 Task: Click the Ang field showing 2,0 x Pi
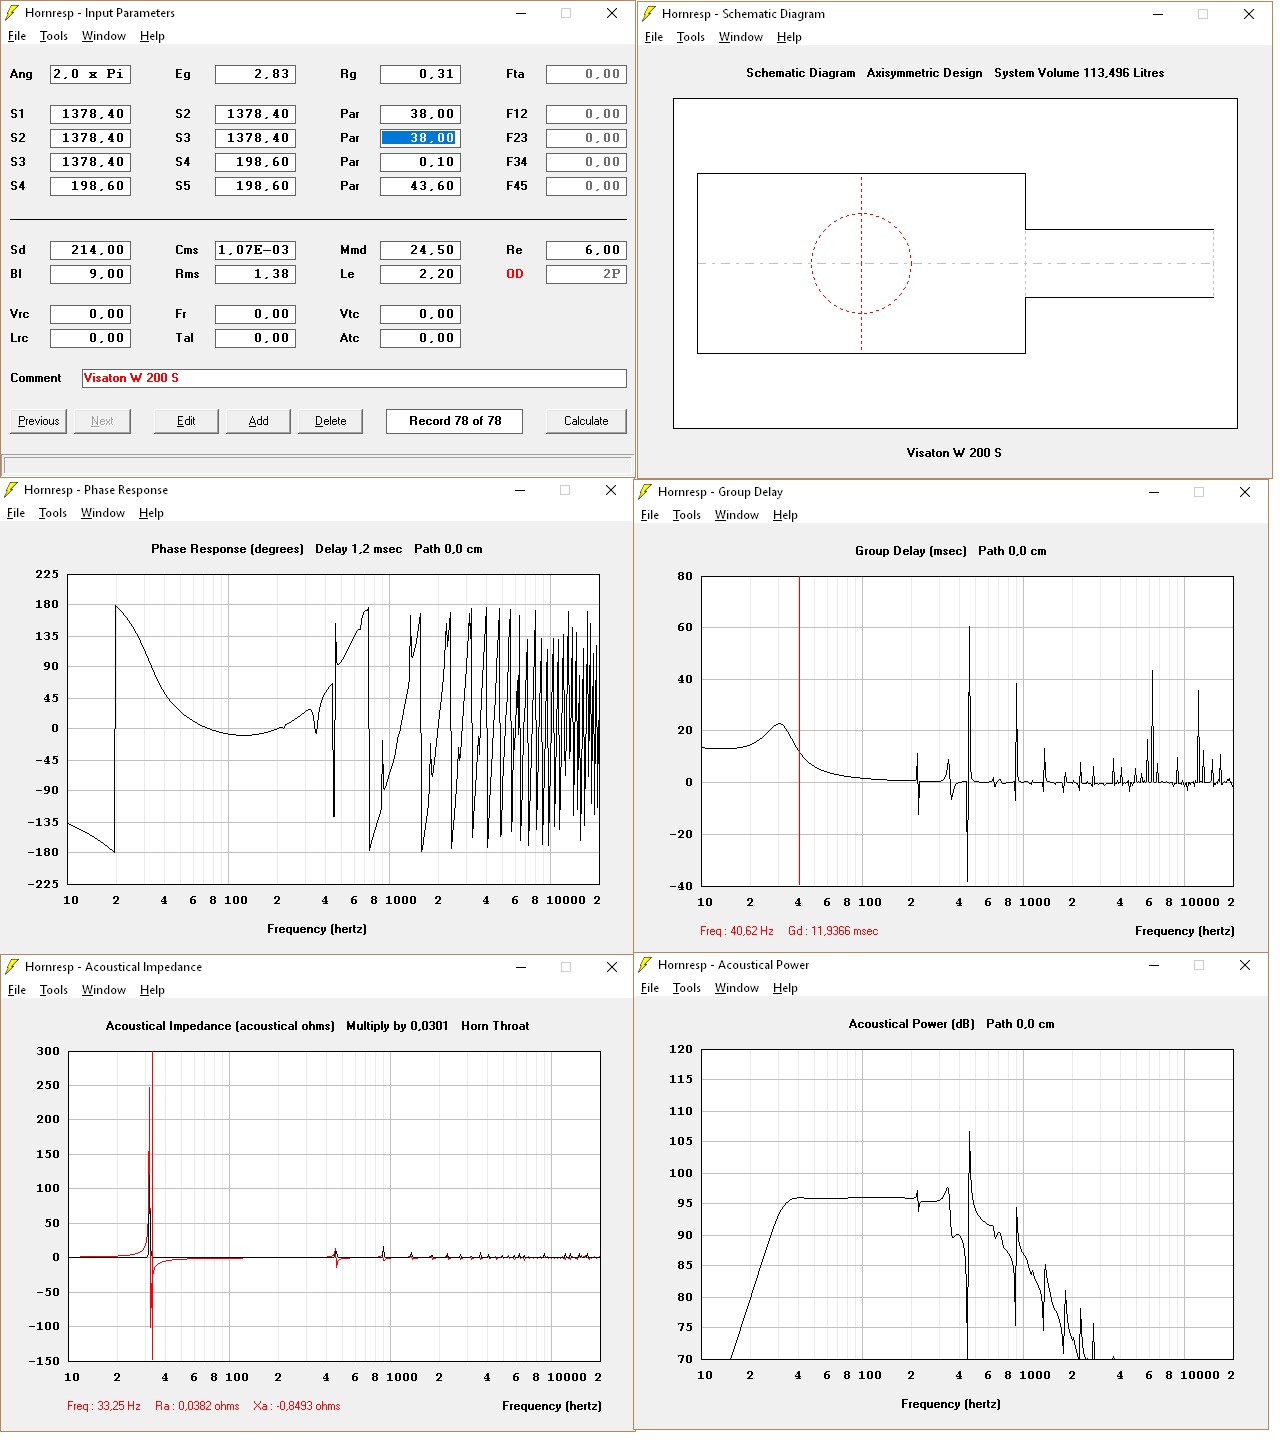coord(90,74)
